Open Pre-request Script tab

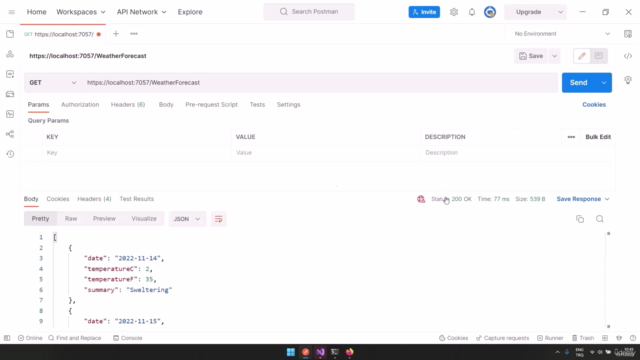coord(211,104)
